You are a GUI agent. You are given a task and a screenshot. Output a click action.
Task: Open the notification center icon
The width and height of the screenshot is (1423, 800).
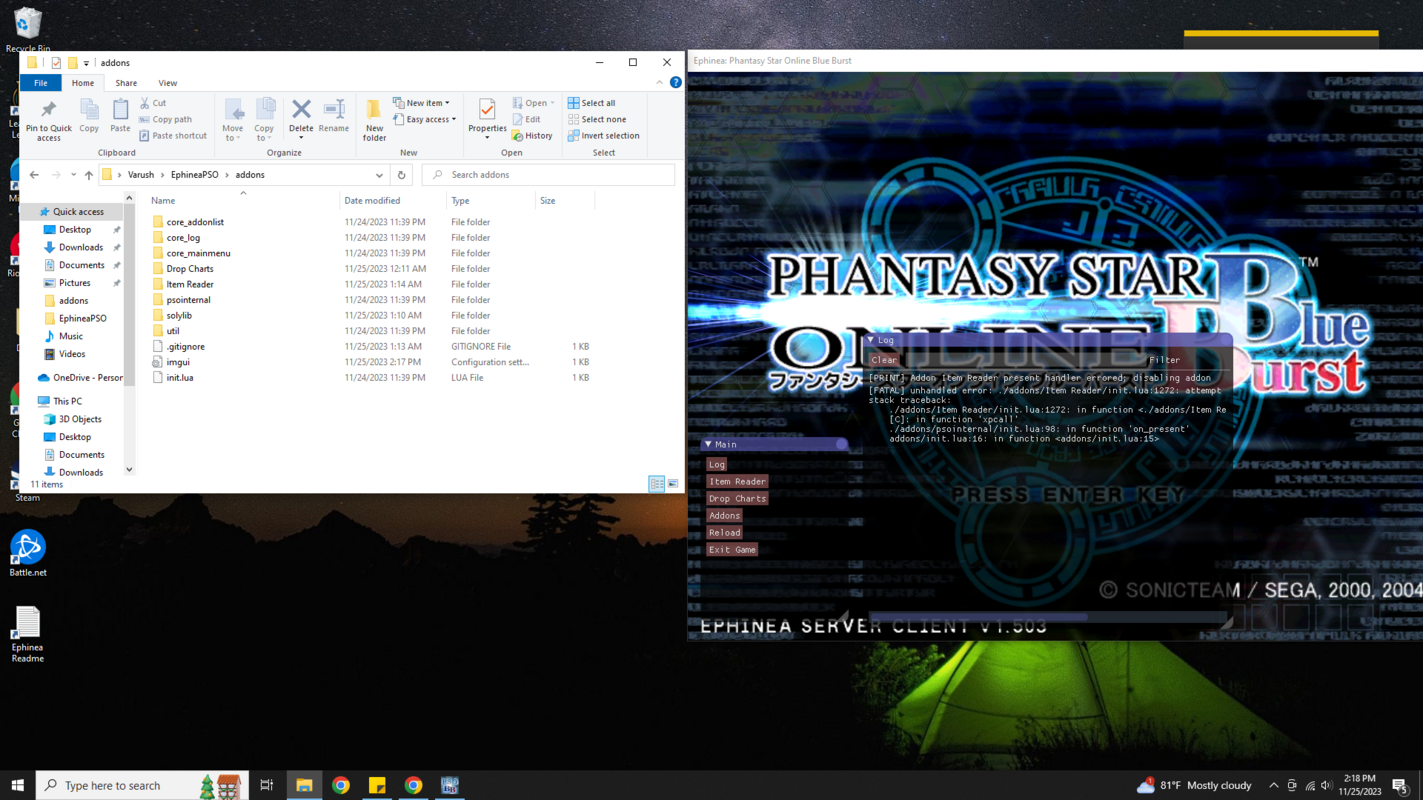[x=1400, y=786]
